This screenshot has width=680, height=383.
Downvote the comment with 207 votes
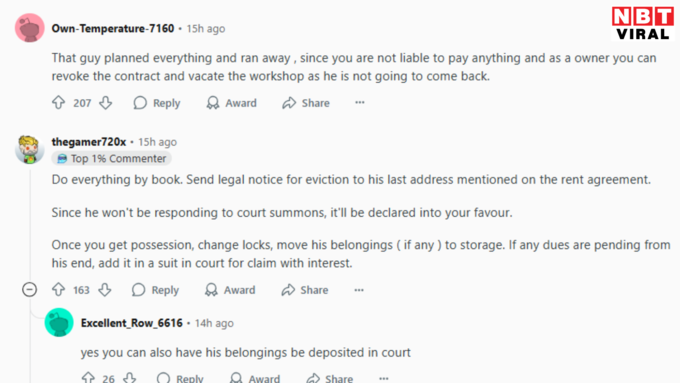(105, 103)
